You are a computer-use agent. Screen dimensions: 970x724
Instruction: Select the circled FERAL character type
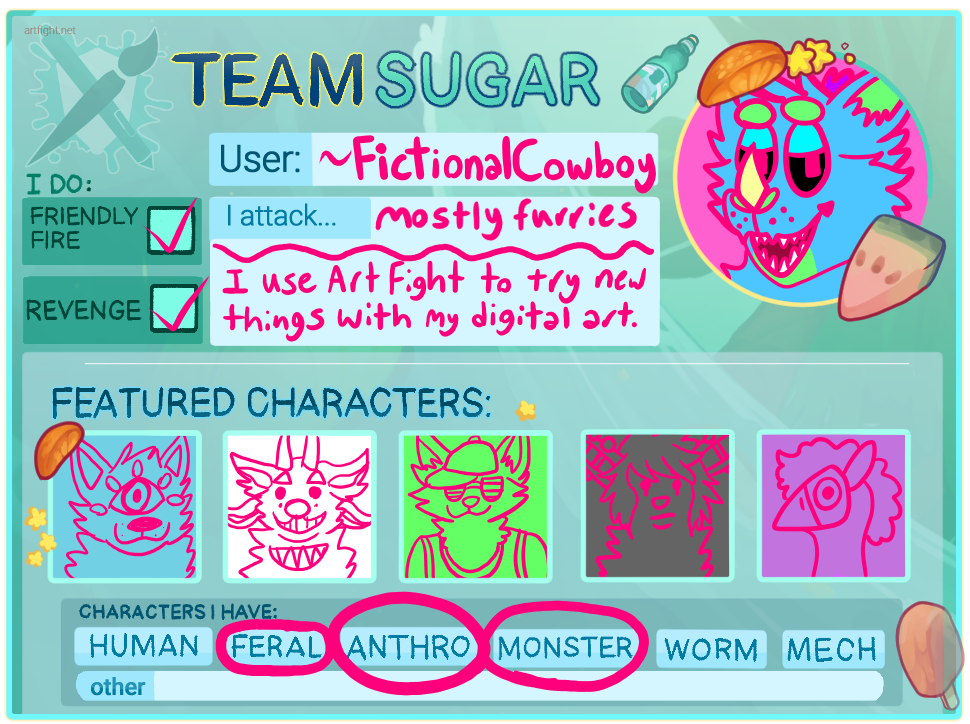[276, 647]
